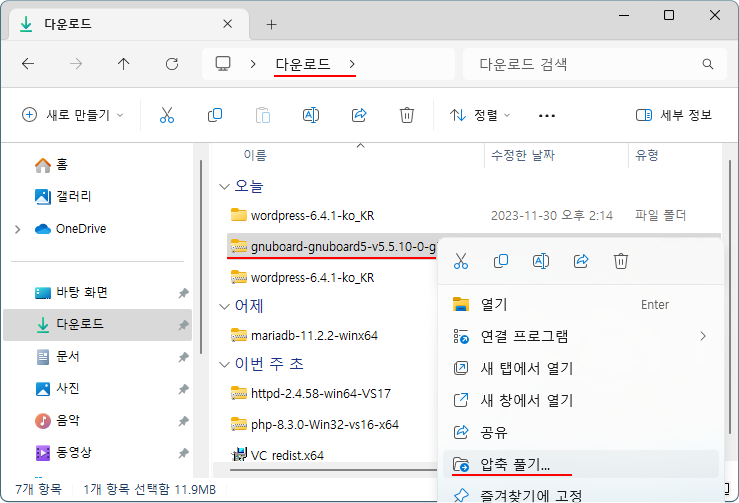The width and height of the screenshot is (739, 503).
Task: Click the navigation pane vertical scrollbar
Action: tap(201, 257)
